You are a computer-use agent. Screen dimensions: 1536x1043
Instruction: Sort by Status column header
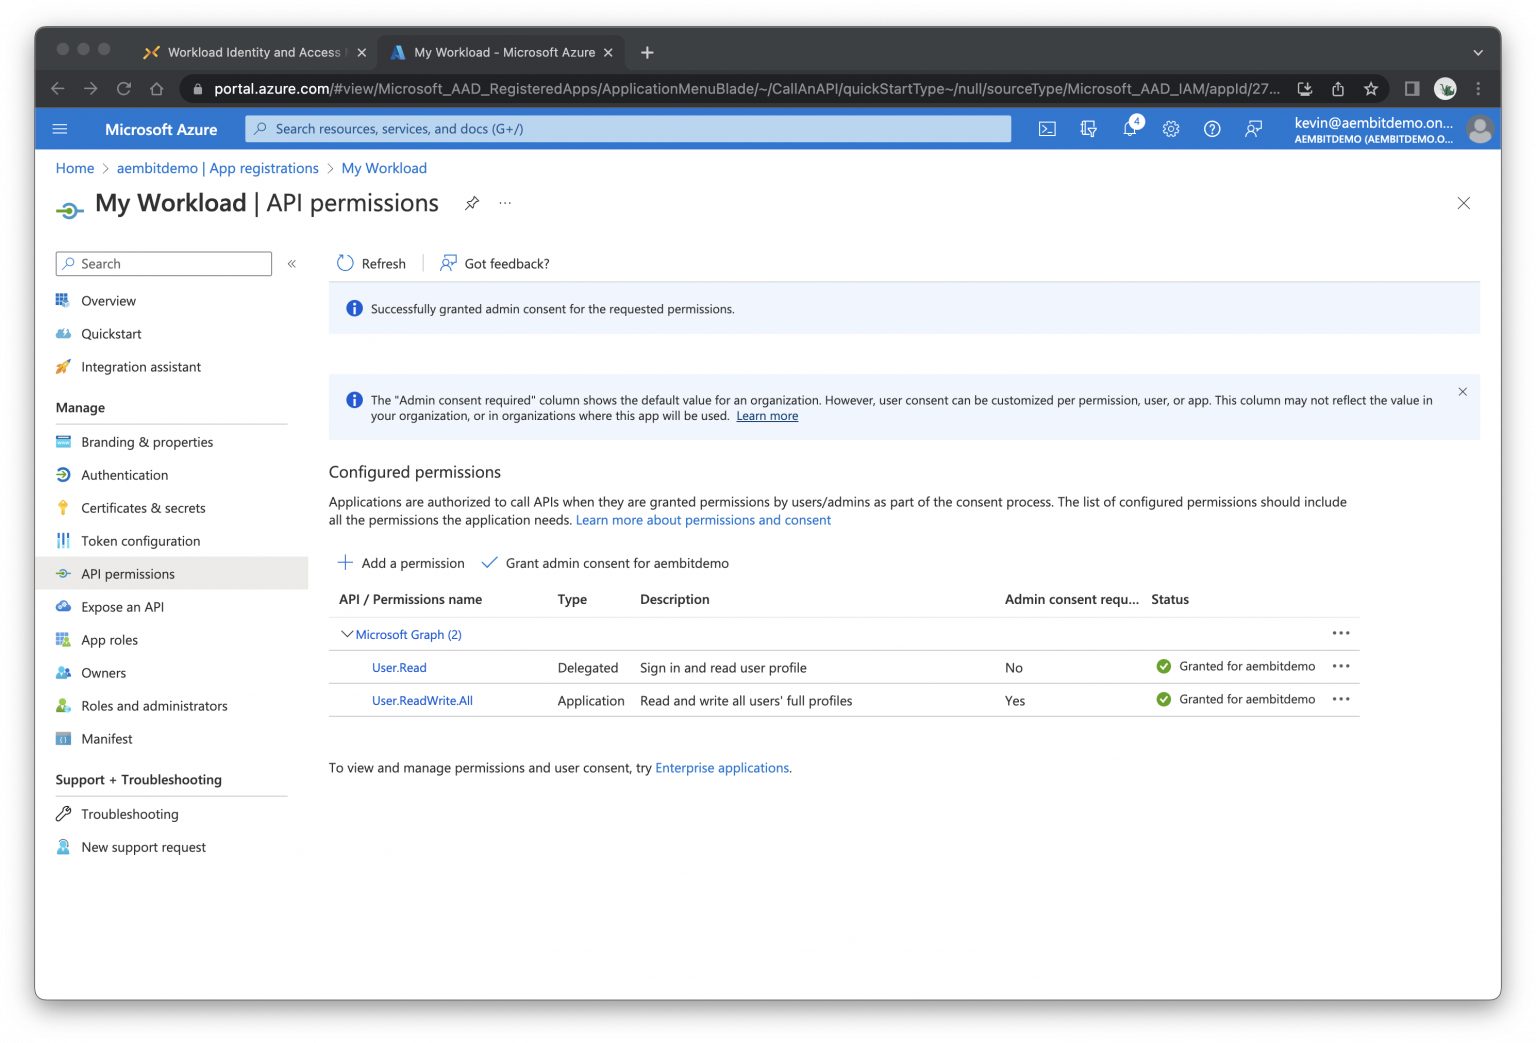pyautogui.click(x=1170, y=600)
